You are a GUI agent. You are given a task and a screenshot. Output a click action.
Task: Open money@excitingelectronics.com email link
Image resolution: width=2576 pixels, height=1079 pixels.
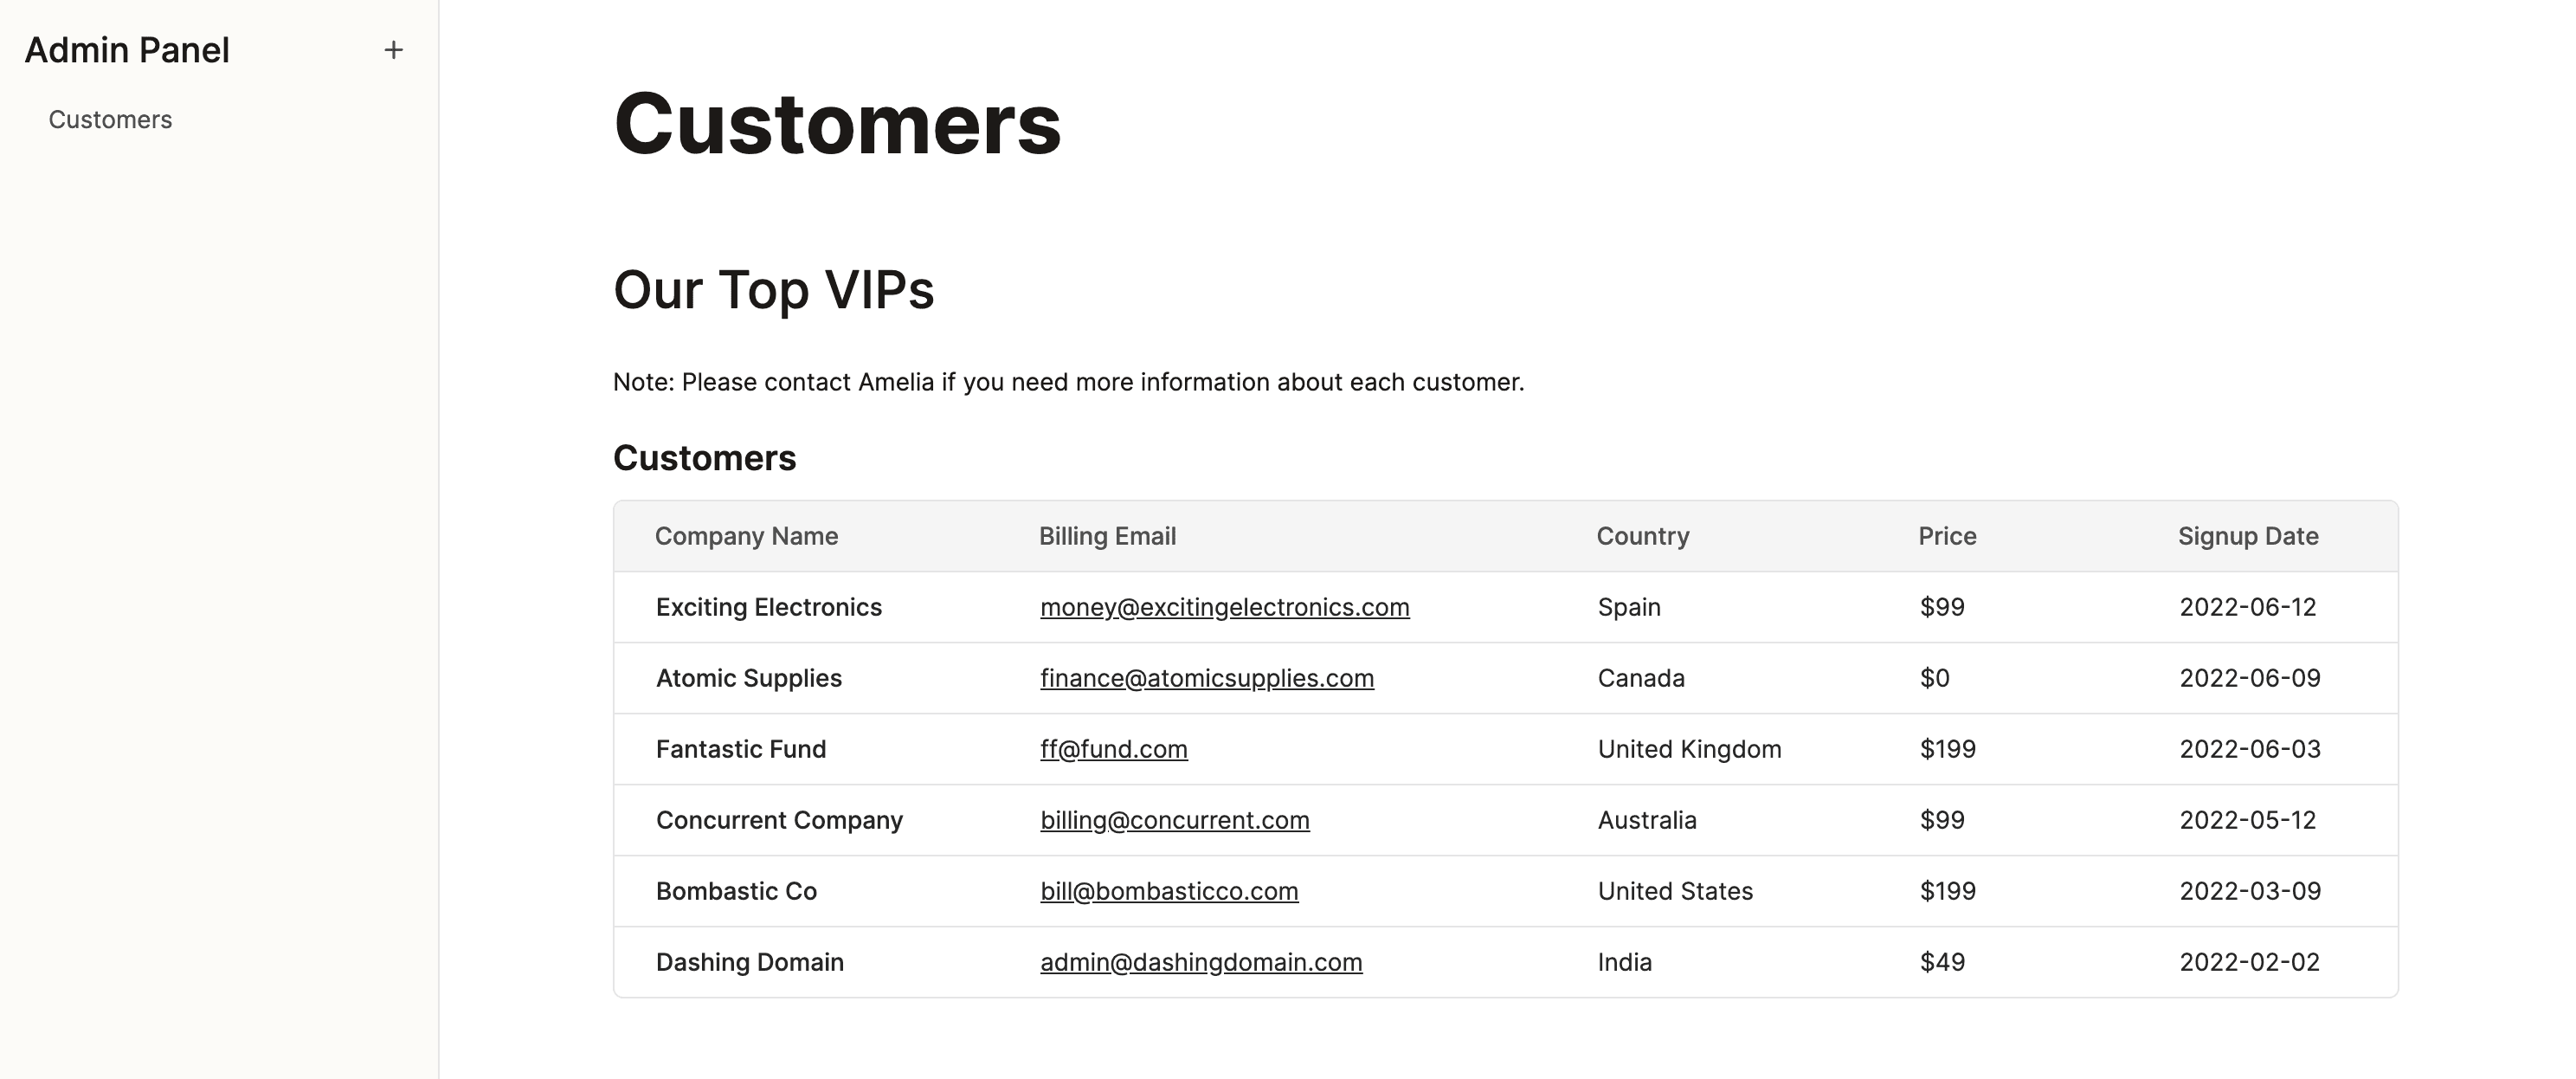pyautogui.click(x=1224, y=607)
